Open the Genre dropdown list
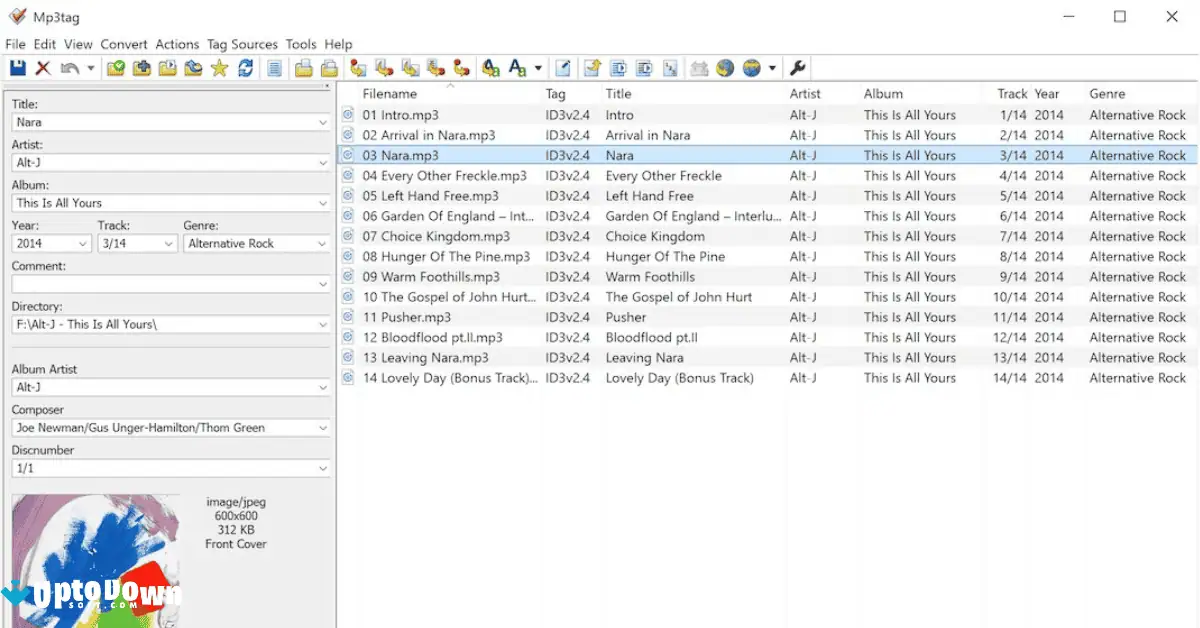The width and height of the screenshot is (1200, 628). [323, 243]
